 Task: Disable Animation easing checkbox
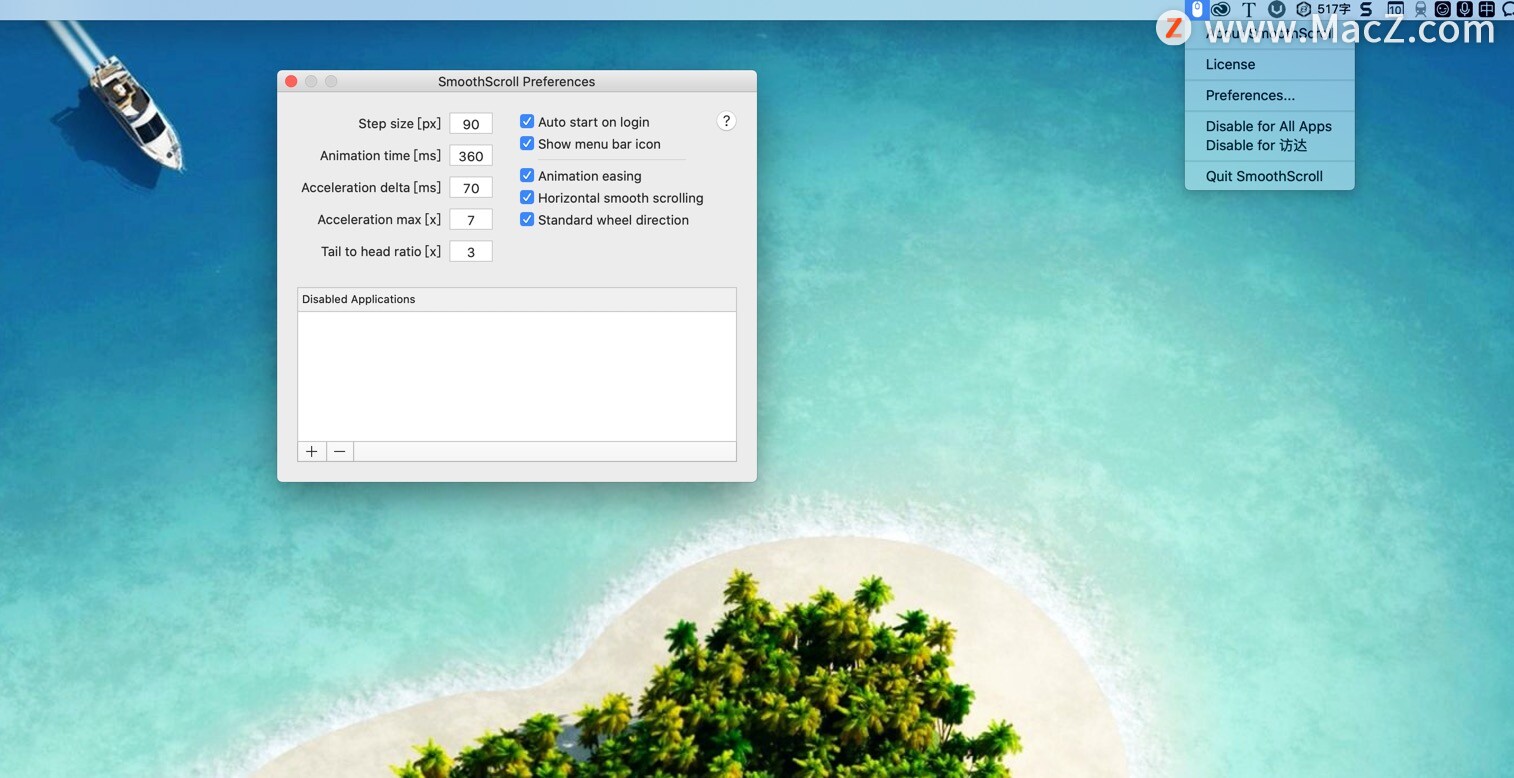coord(527,175)
